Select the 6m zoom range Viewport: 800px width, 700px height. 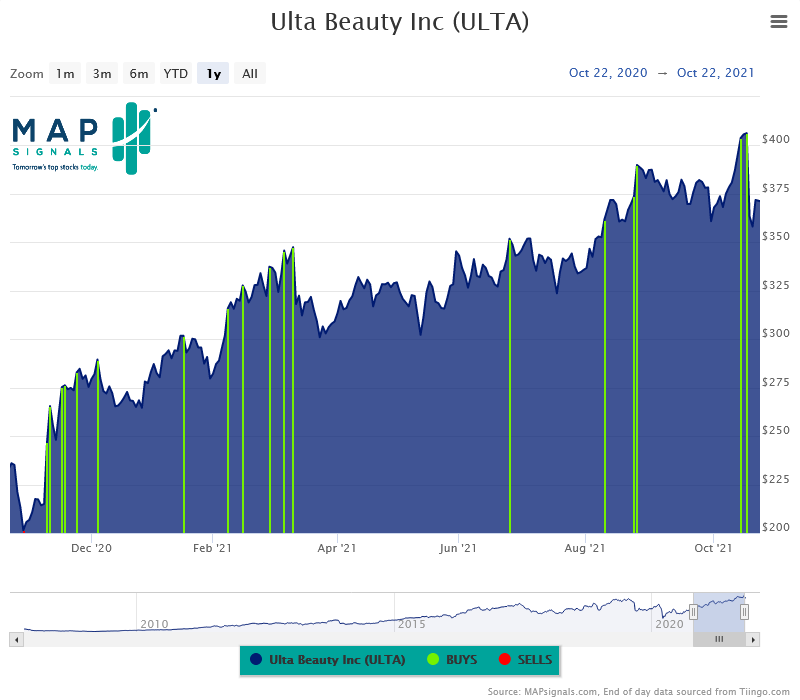point(139,73)
